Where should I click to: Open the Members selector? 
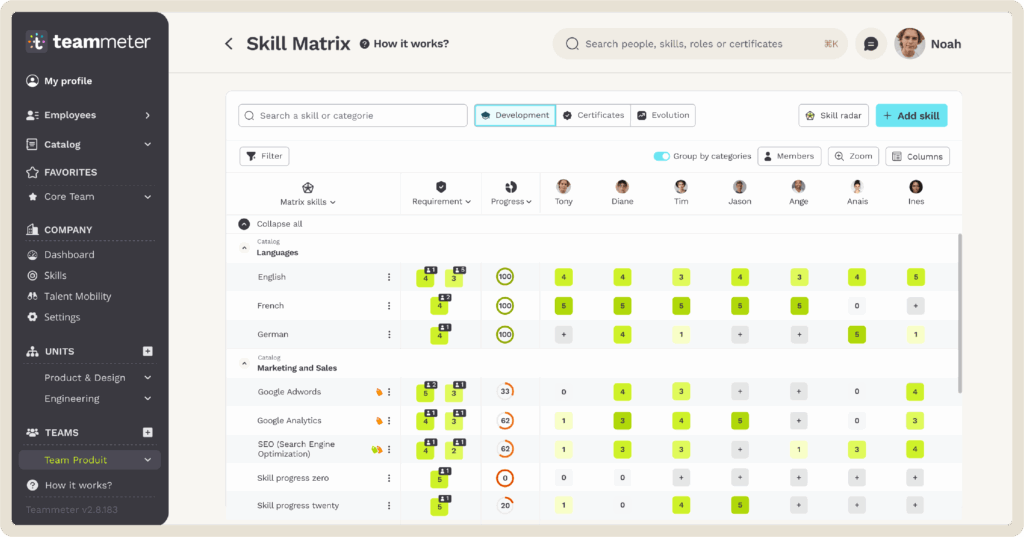pos(789,157)
